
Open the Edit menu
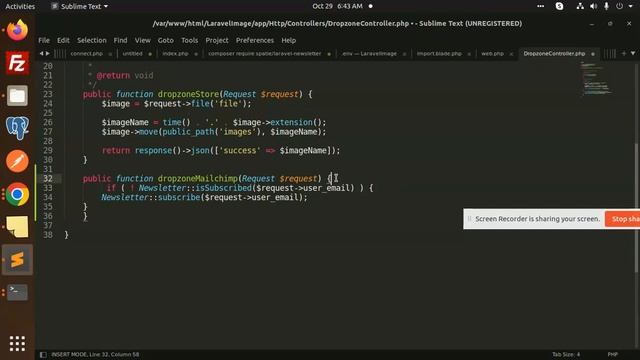pos(63,40)
